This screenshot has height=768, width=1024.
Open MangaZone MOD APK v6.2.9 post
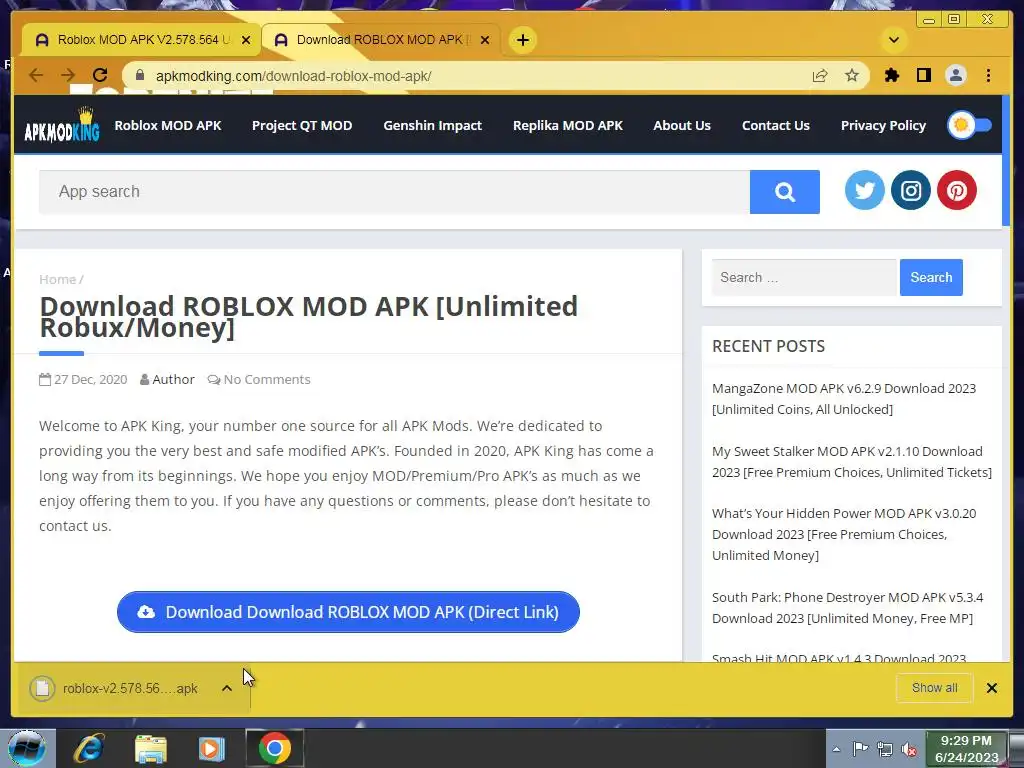pyautogui.click(x=844, y=398)
